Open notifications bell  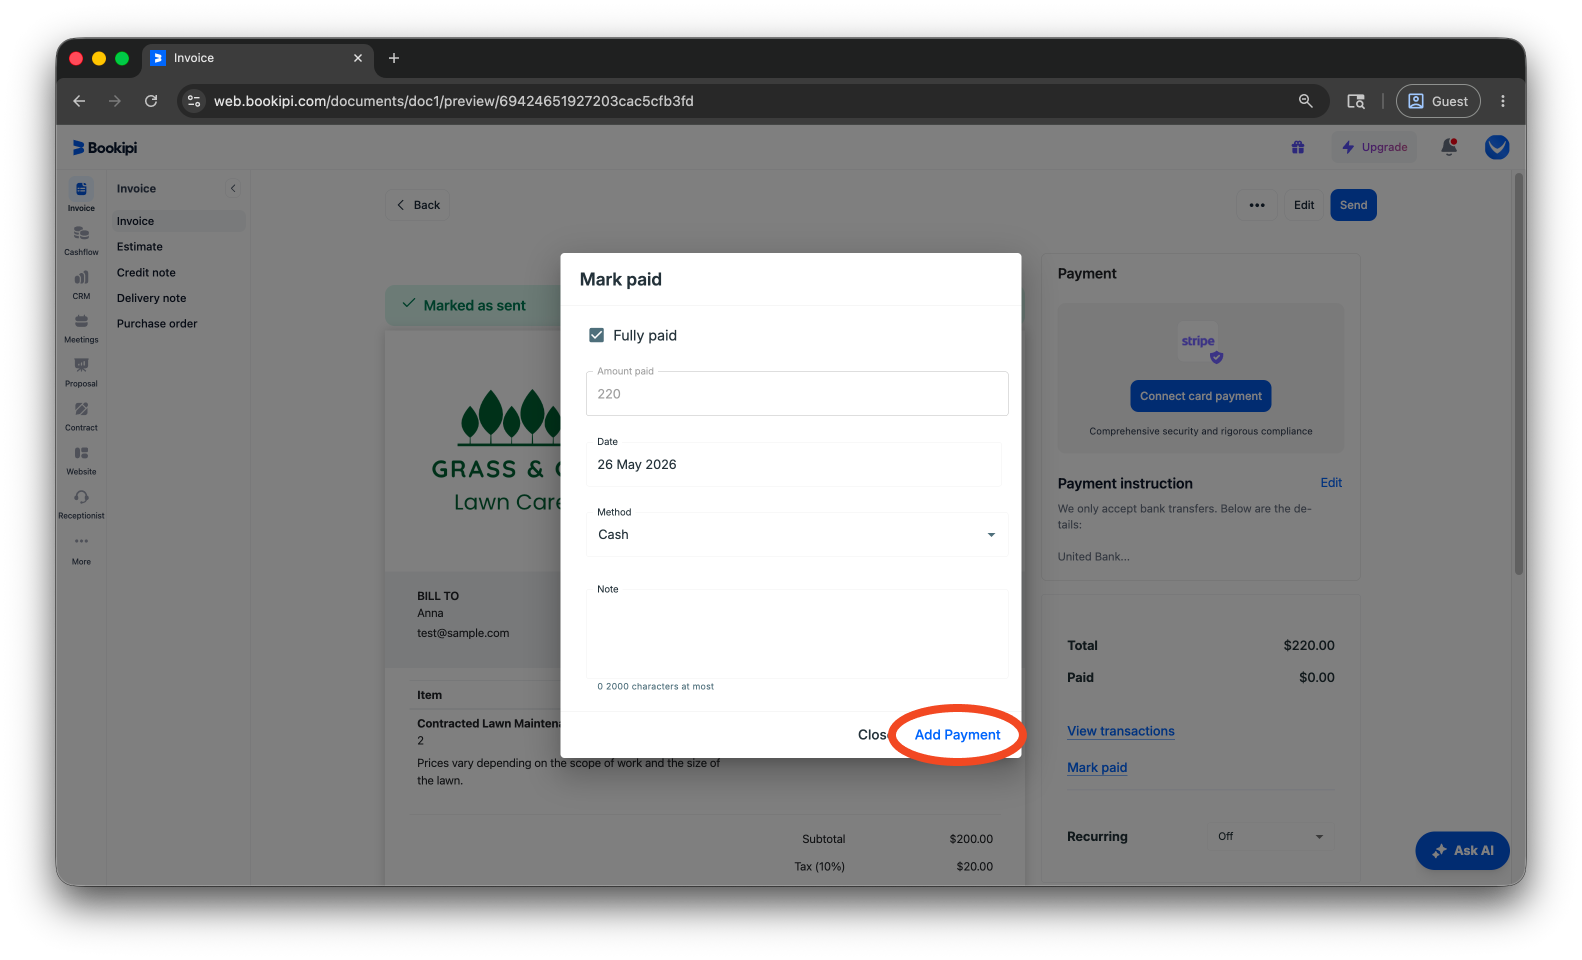coord(1449,147)
